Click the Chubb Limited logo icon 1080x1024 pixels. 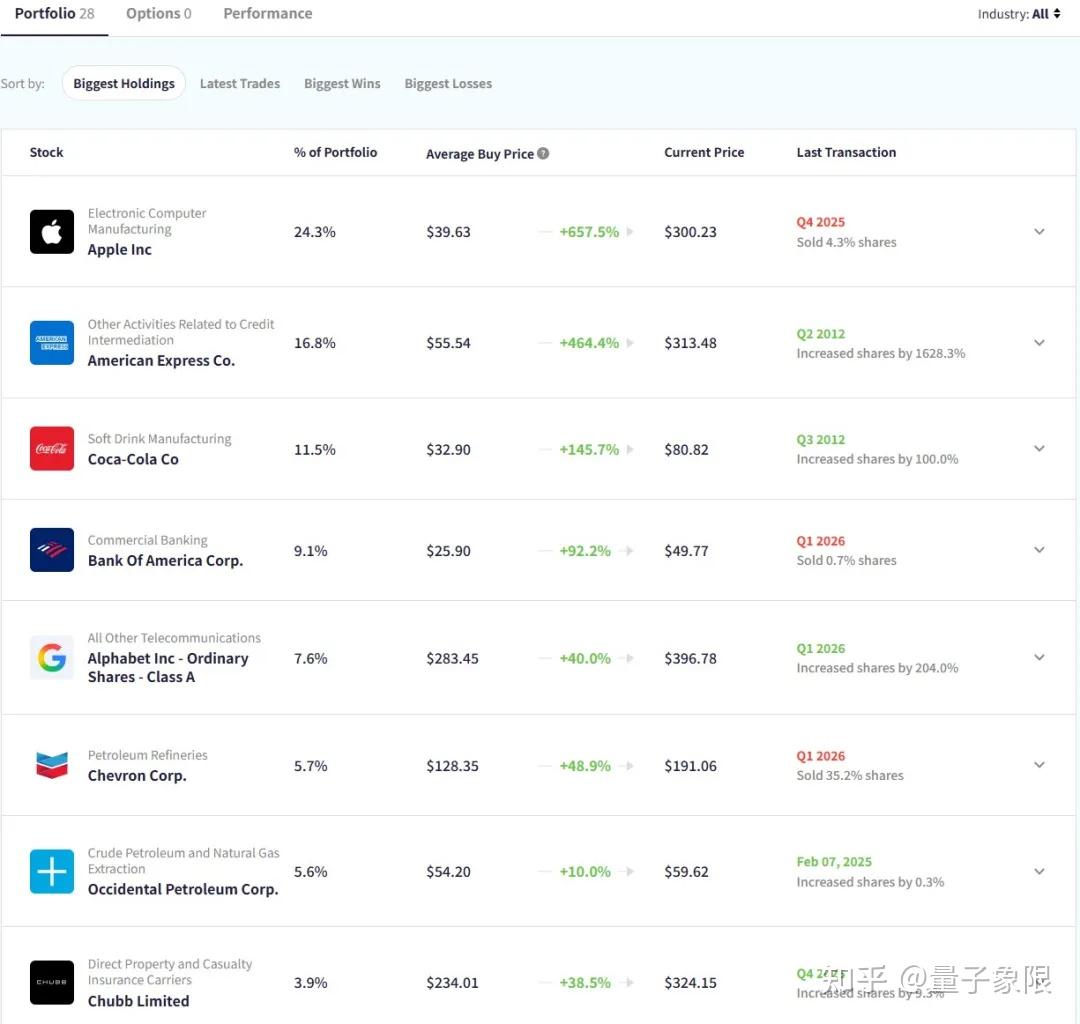coord(52,982)
